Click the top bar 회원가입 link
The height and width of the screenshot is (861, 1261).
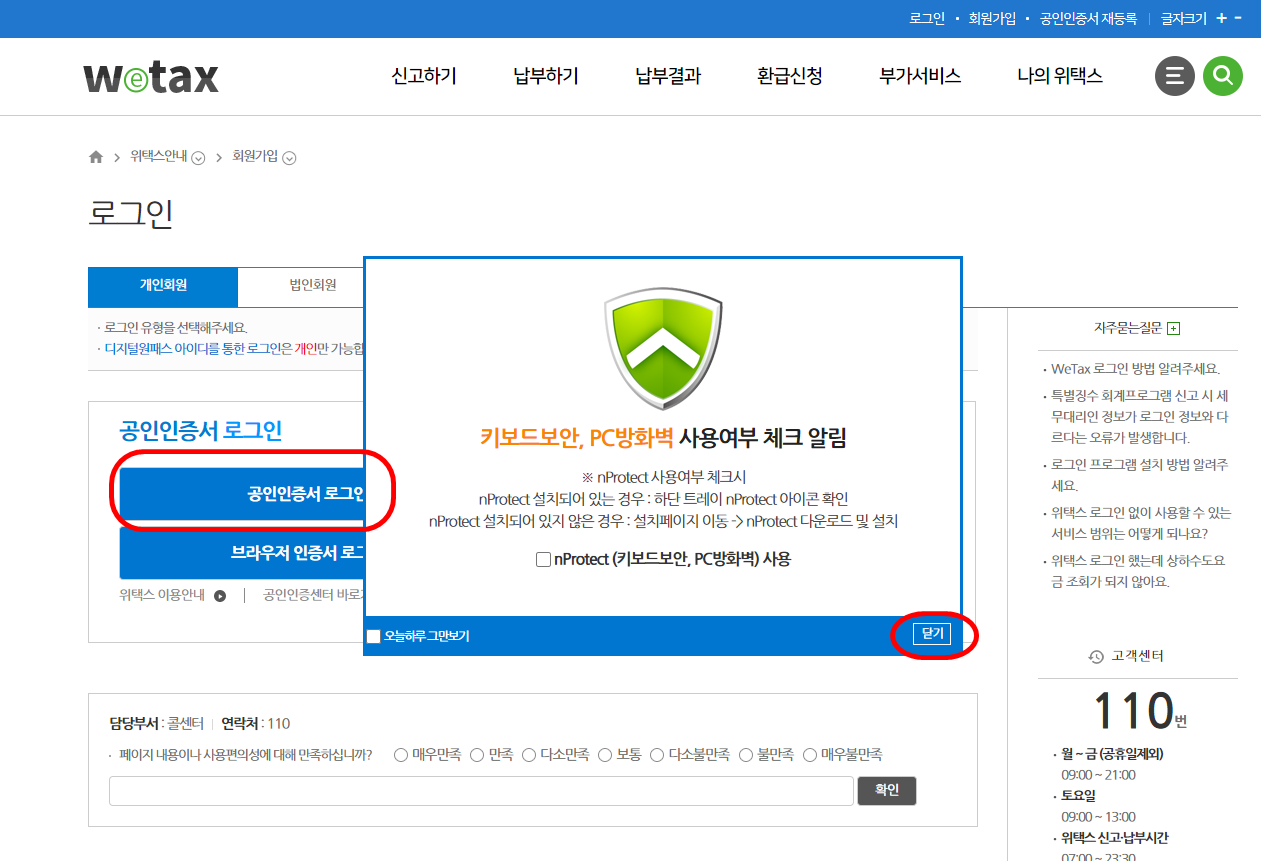[992, 18]
